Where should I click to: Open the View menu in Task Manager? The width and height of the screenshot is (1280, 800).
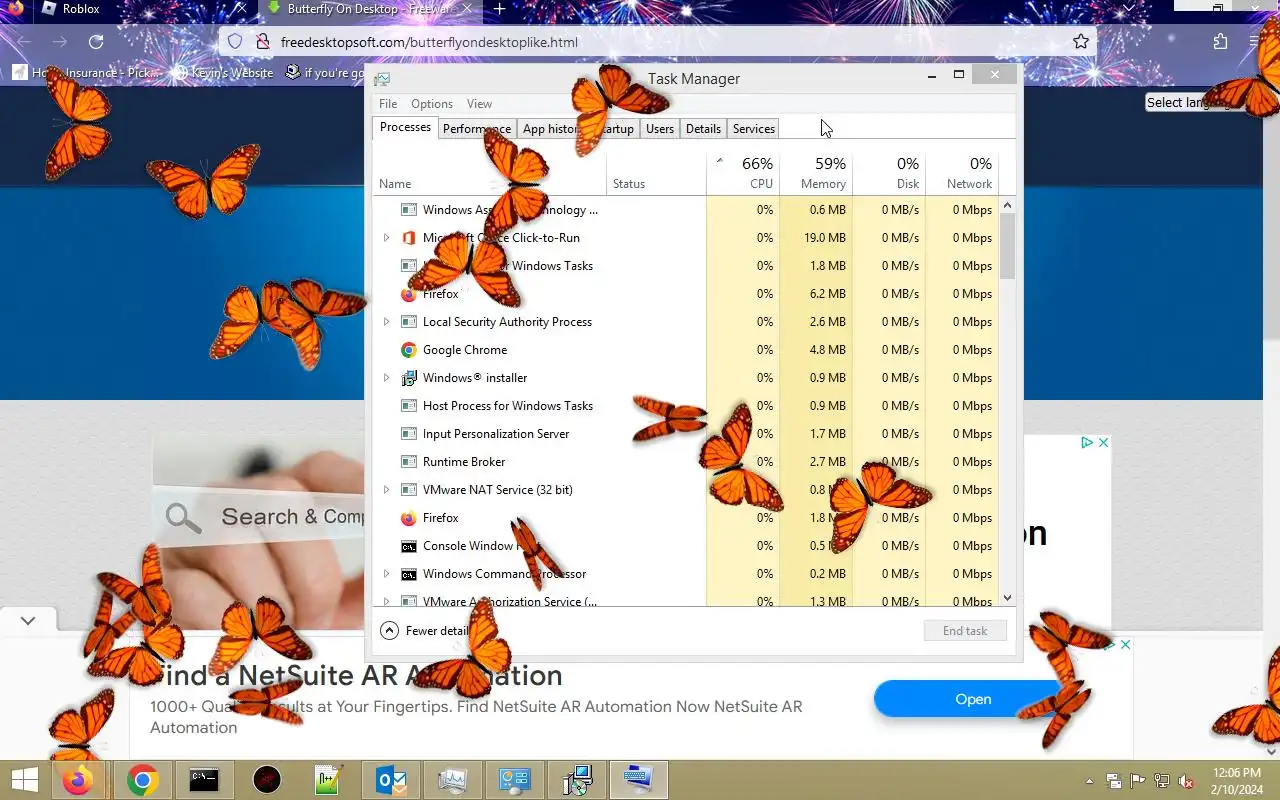point(479,104)
